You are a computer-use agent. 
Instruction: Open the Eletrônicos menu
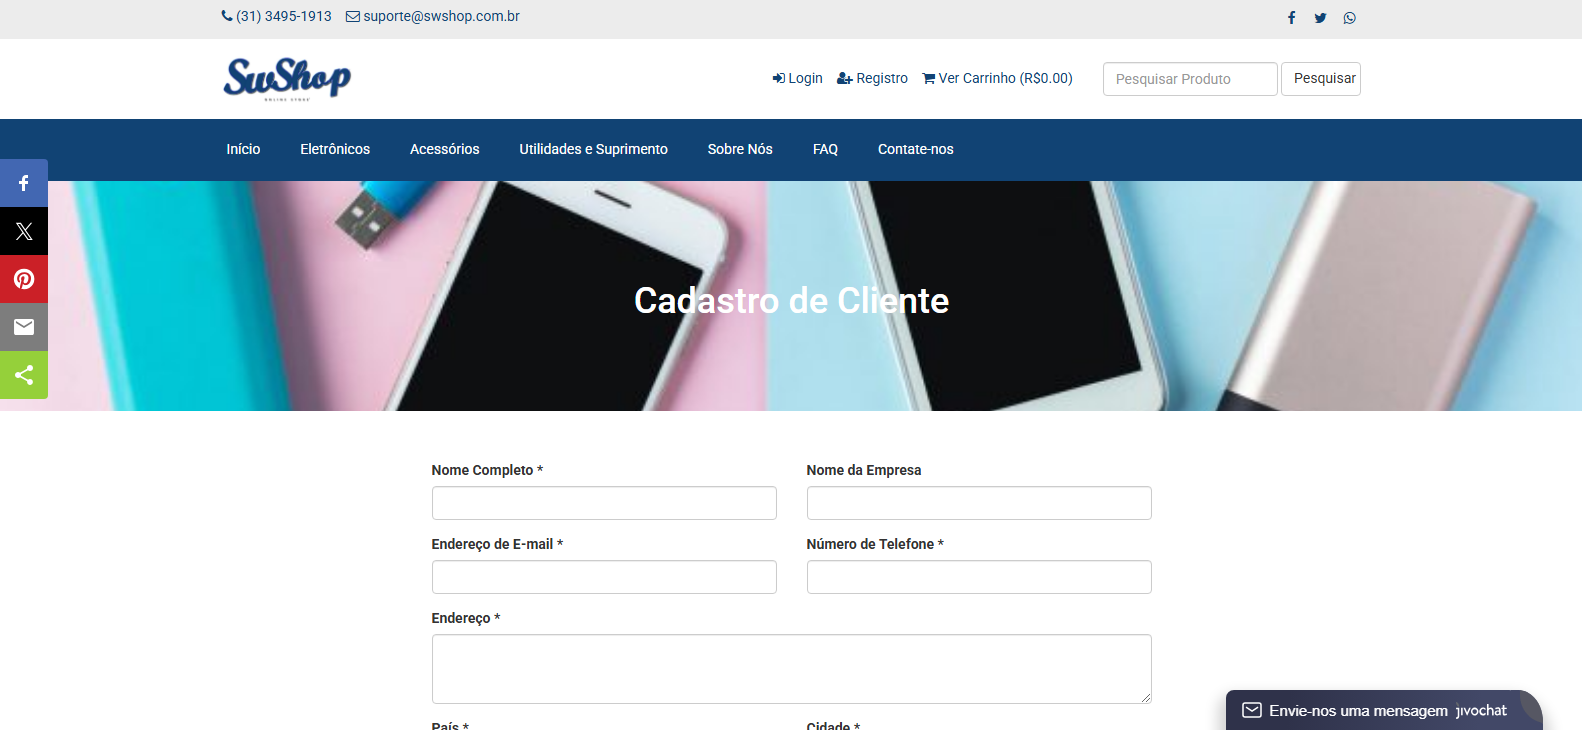335,149
